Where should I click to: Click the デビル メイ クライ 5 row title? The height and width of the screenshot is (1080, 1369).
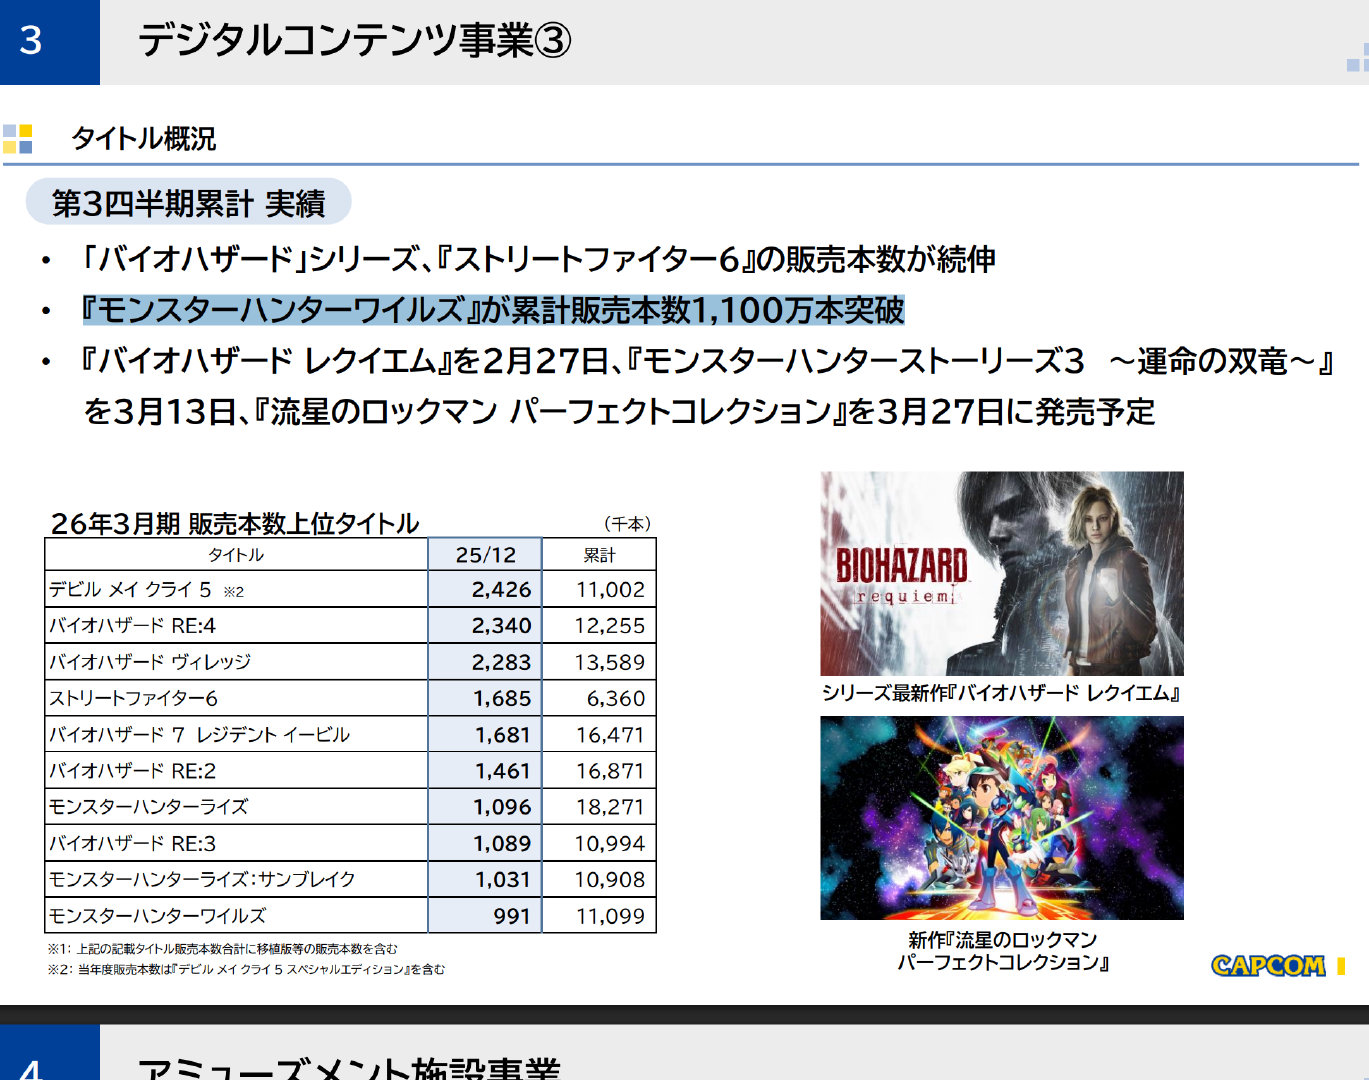click(146, 590)
